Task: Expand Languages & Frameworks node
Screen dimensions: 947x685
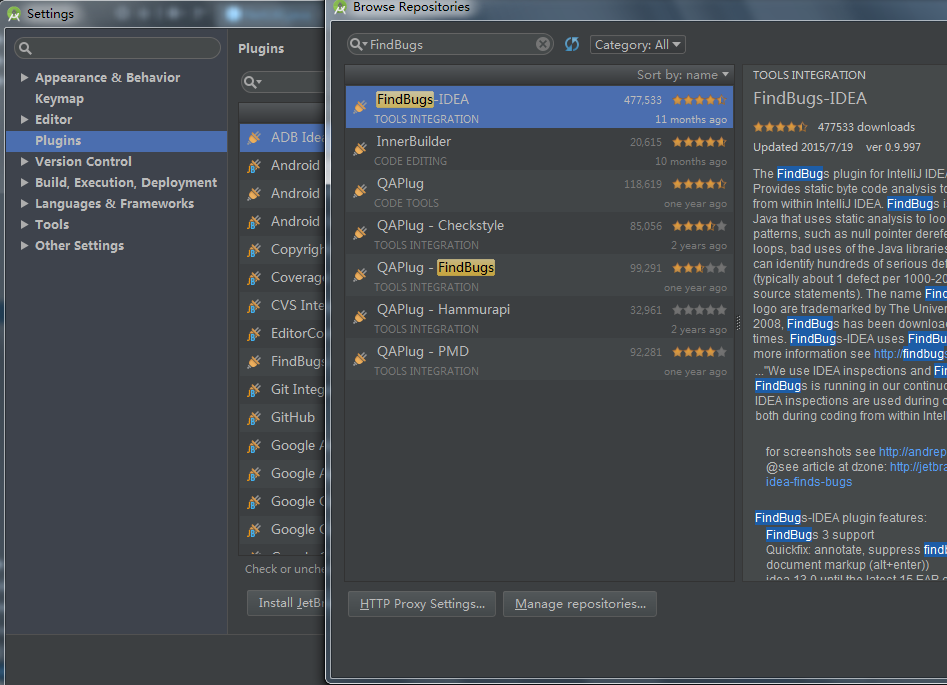Action: (x=24, y=204)
